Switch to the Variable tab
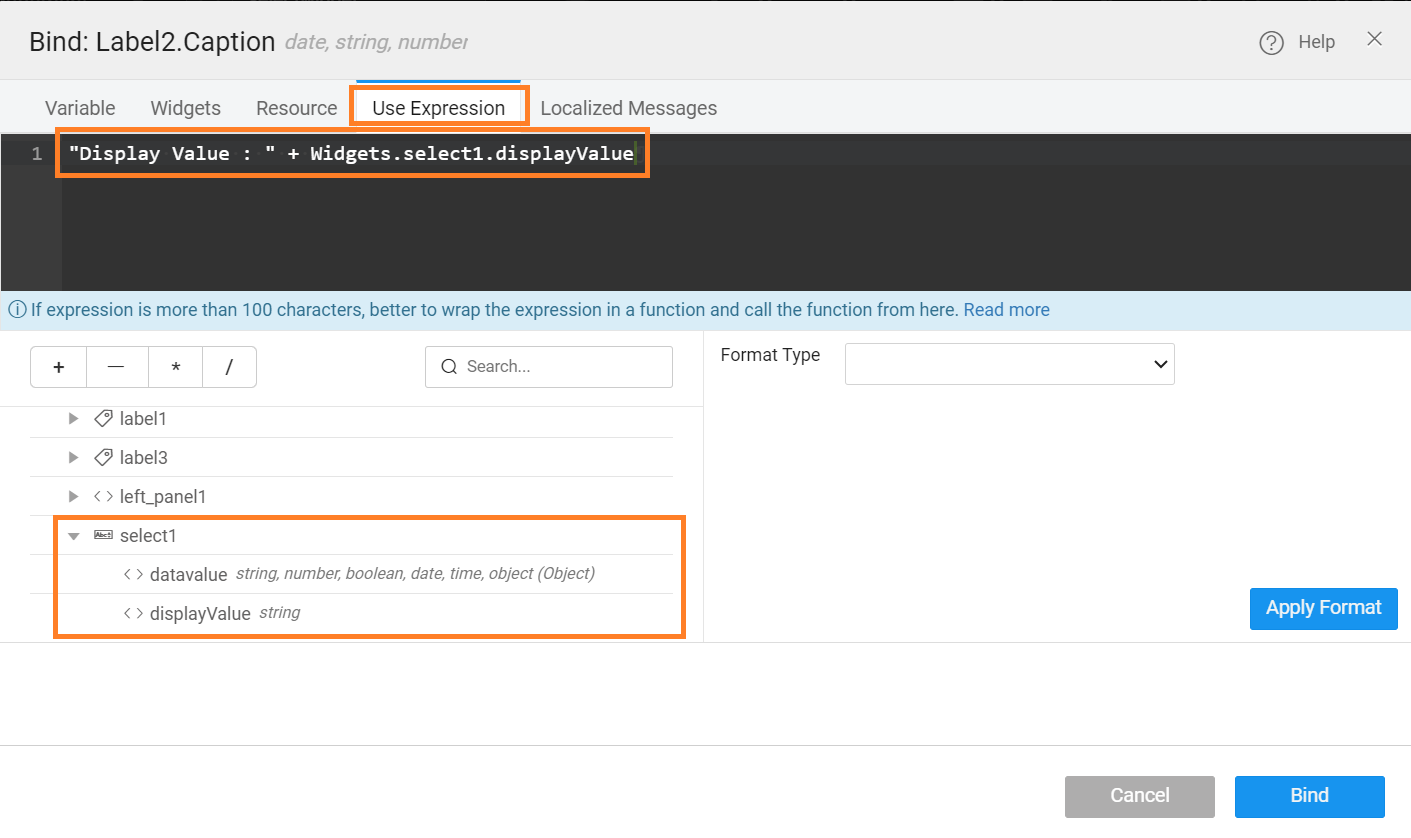1411x838 pixels. click(x=79, y=107)
